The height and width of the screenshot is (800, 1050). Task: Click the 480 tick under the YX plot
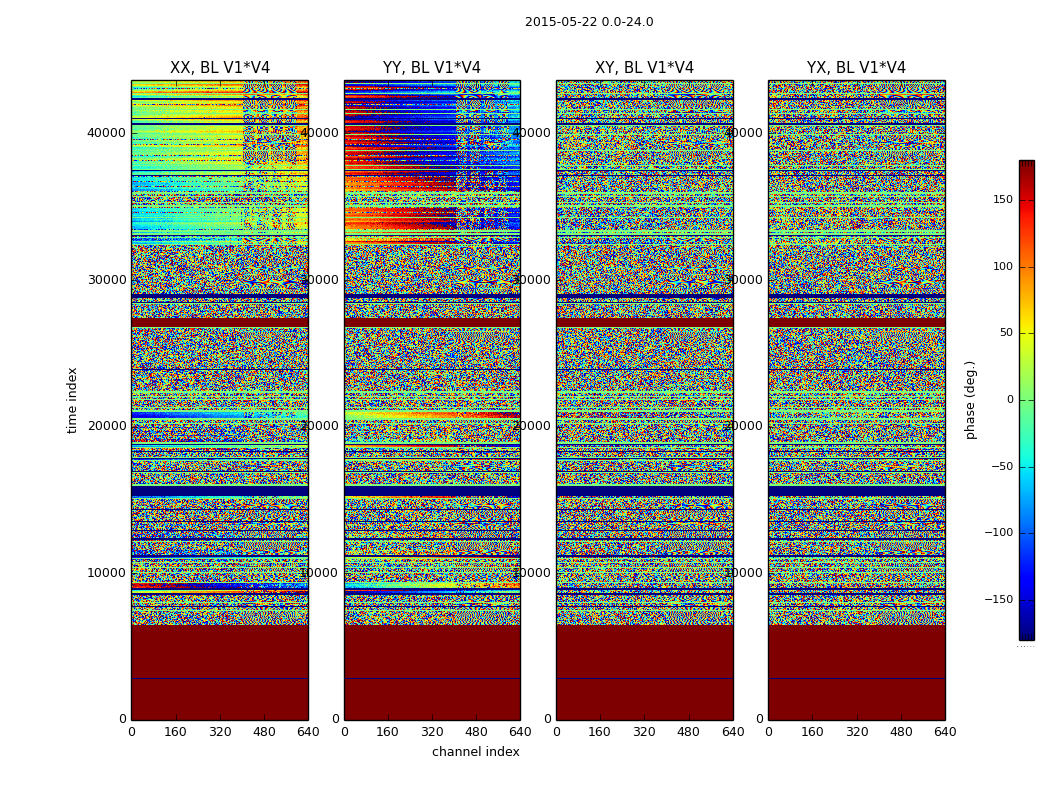coord(901,732)
